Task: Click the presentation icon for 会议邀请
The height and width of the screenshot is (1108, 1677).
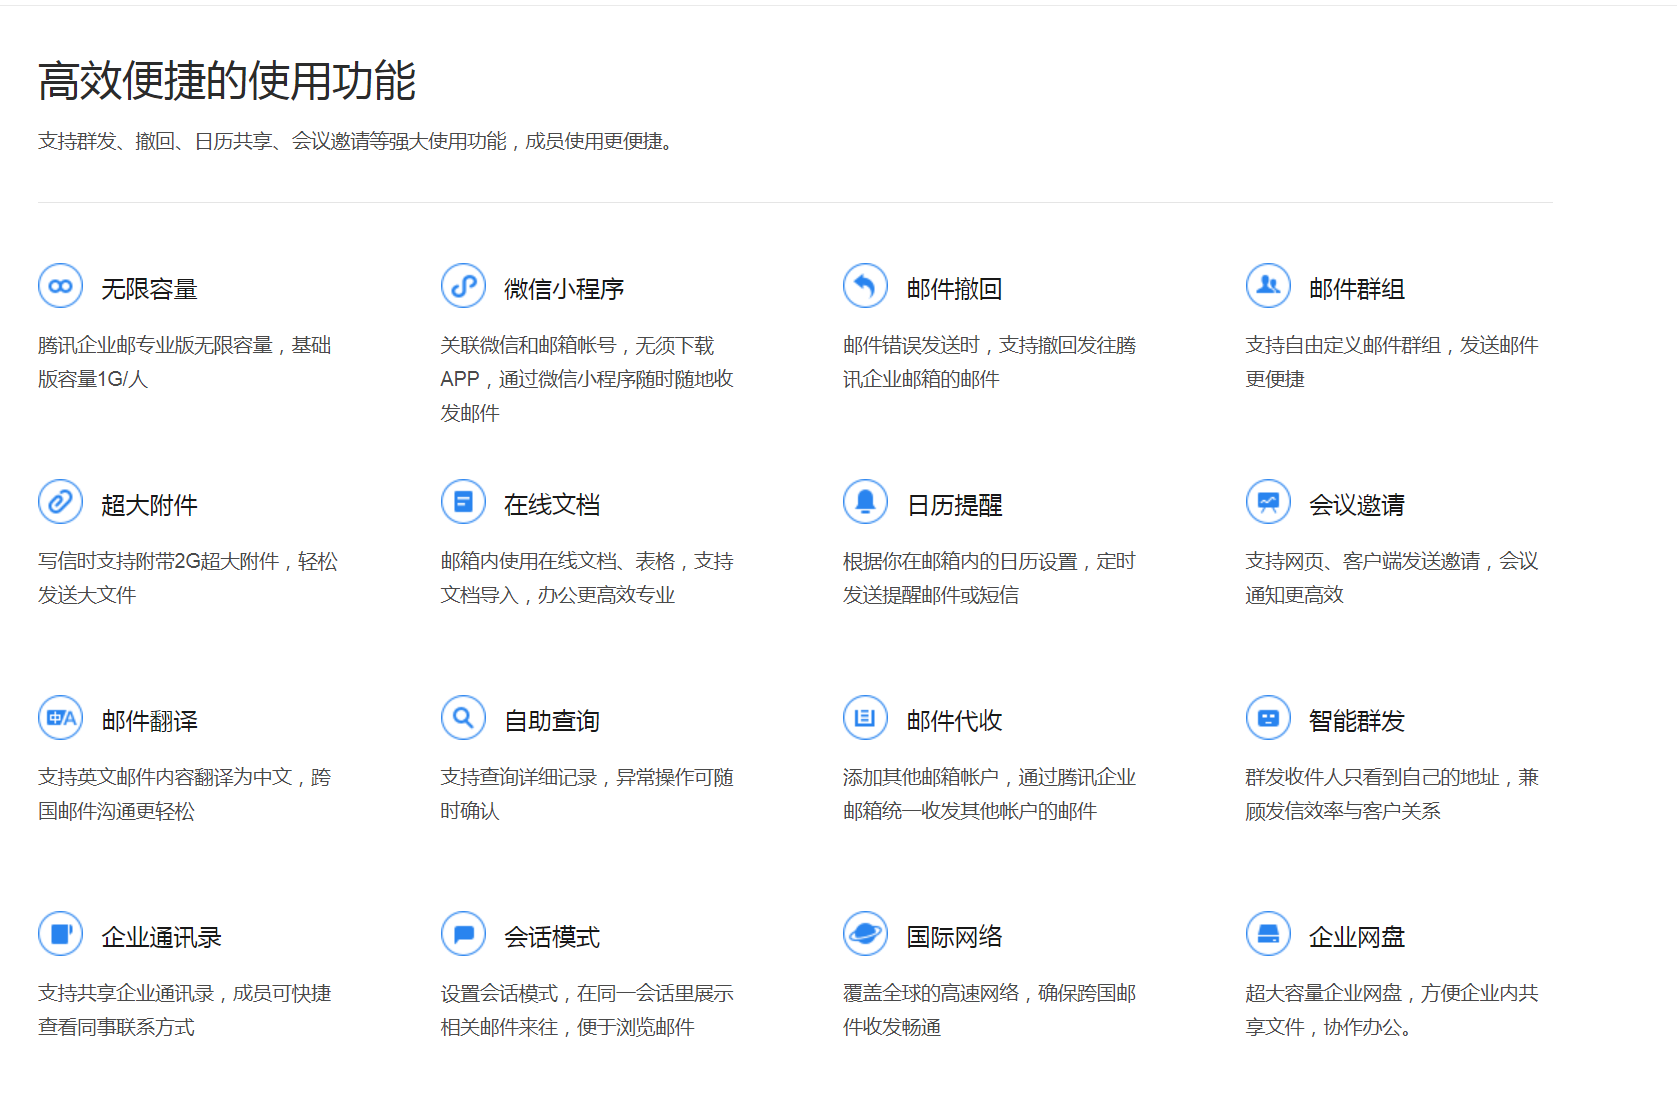Action: click(1268, 502)
